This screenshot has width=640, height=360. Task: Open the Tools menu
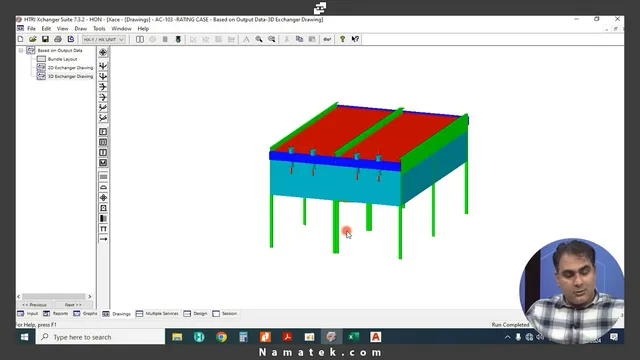(x=99, y=29)
